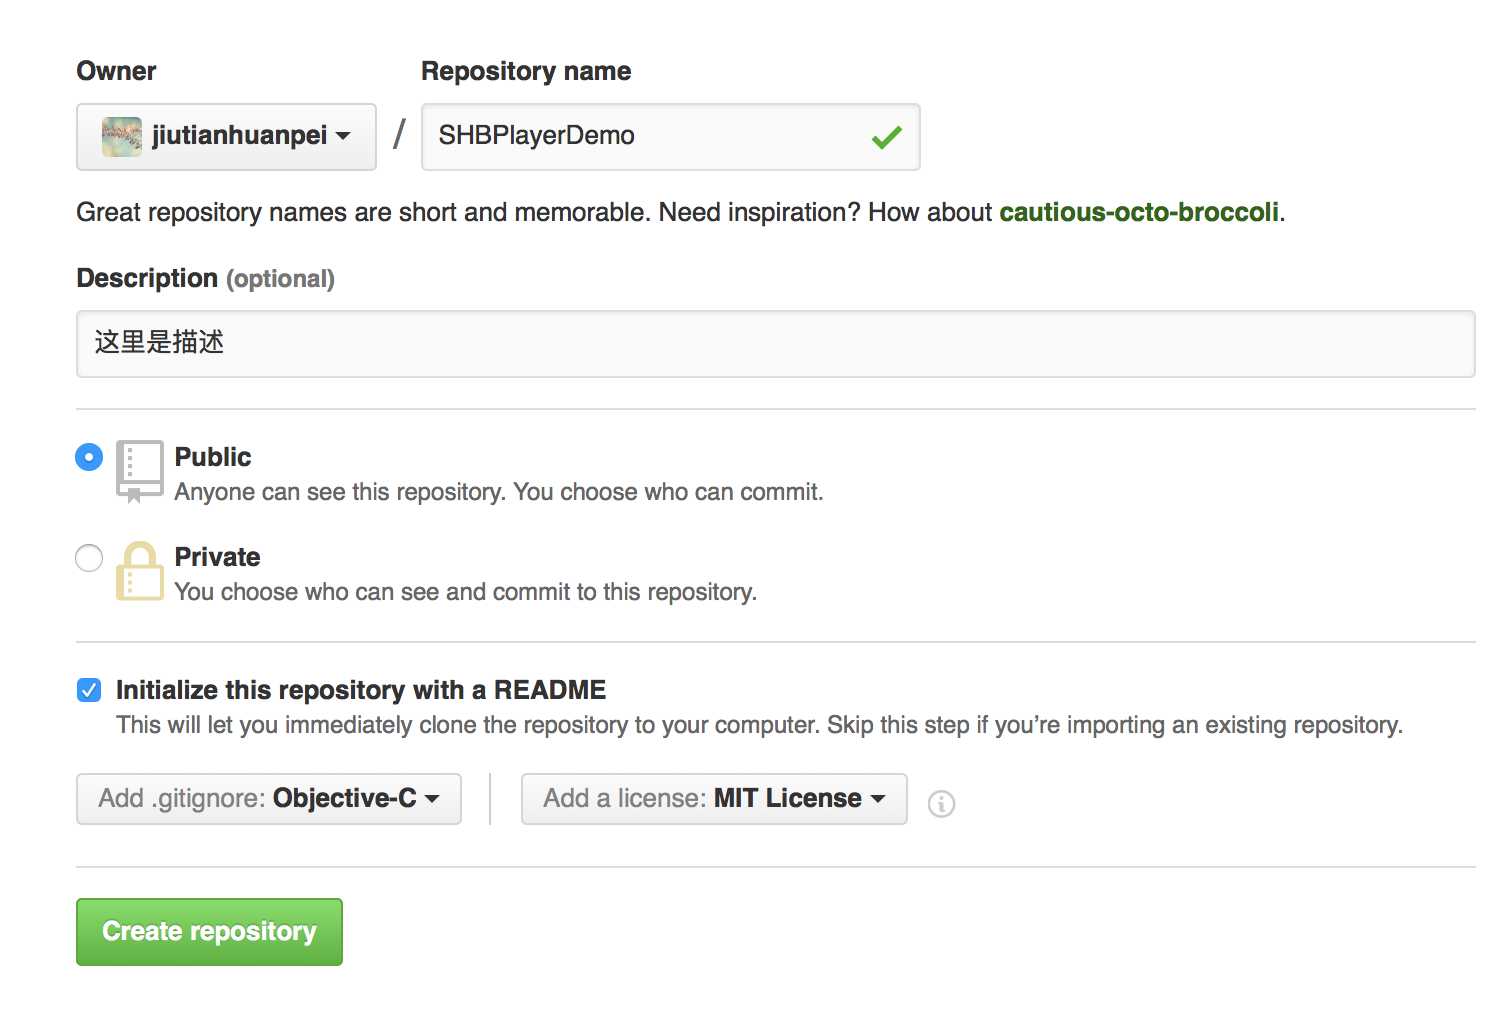
Task: Click the owner avatar image
Action: pyautogui.click(x=122, y=137)
